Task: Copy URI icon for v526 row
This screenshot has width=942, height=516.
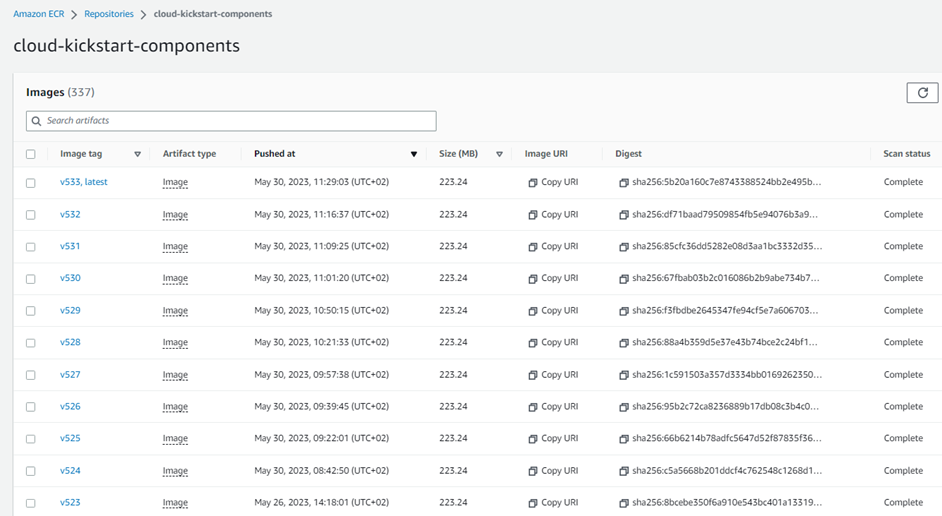Action: 532,407
